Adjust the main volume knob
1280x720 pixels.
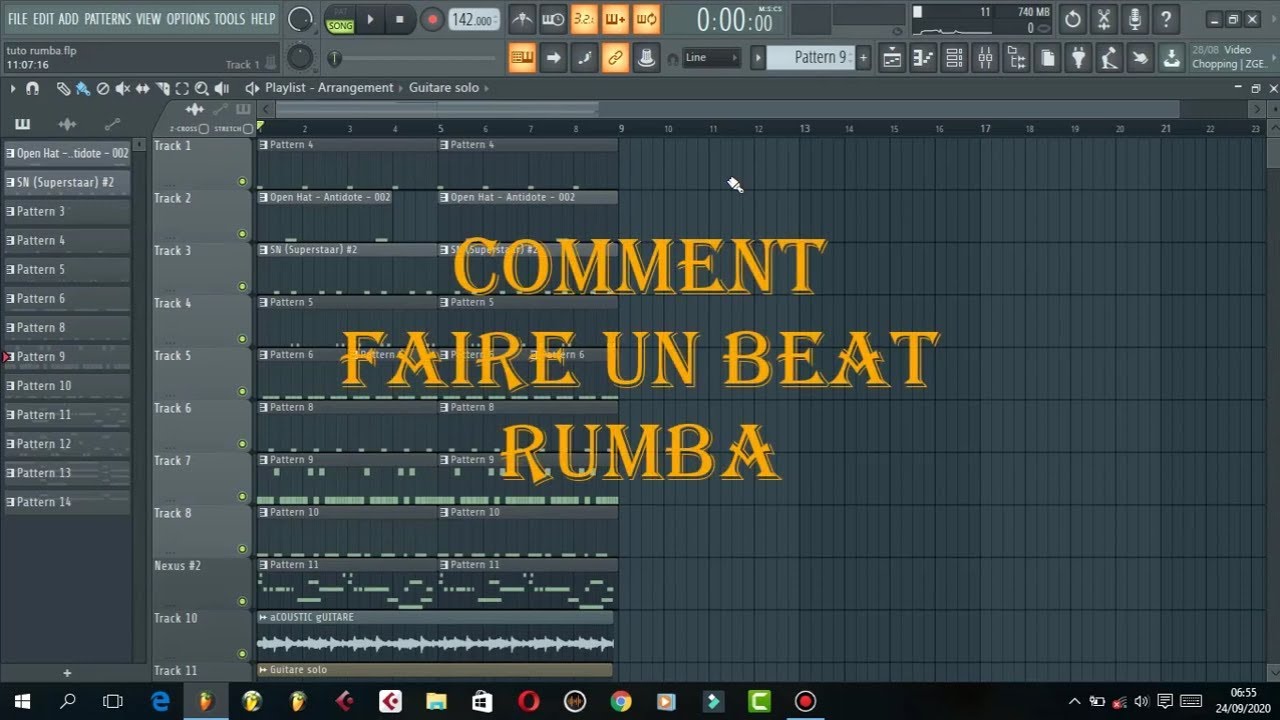300,19
